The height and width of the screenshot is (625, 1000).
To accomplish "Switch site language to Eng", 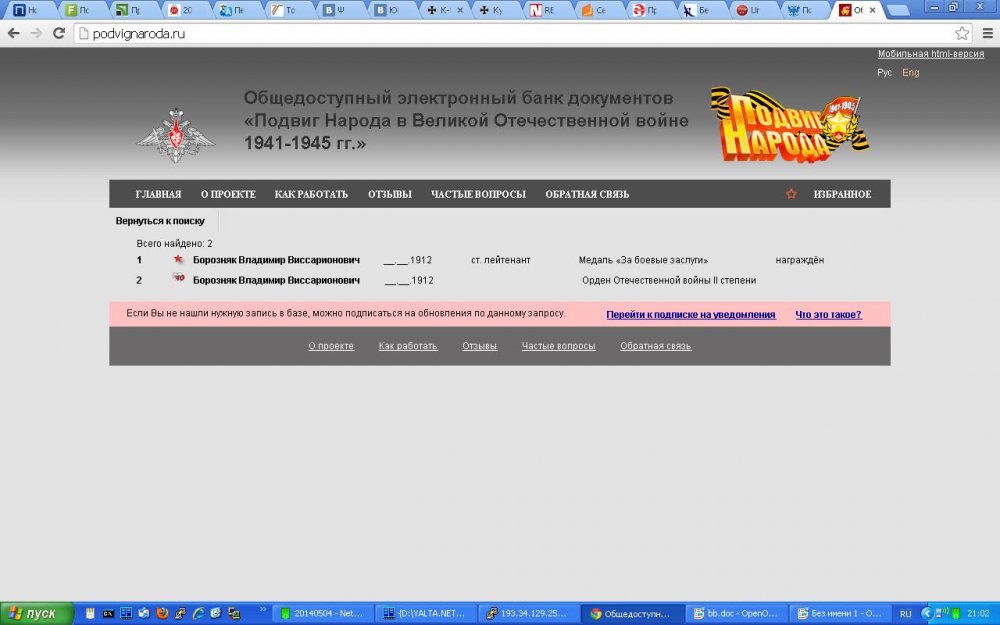I will (x=910, y=73).
